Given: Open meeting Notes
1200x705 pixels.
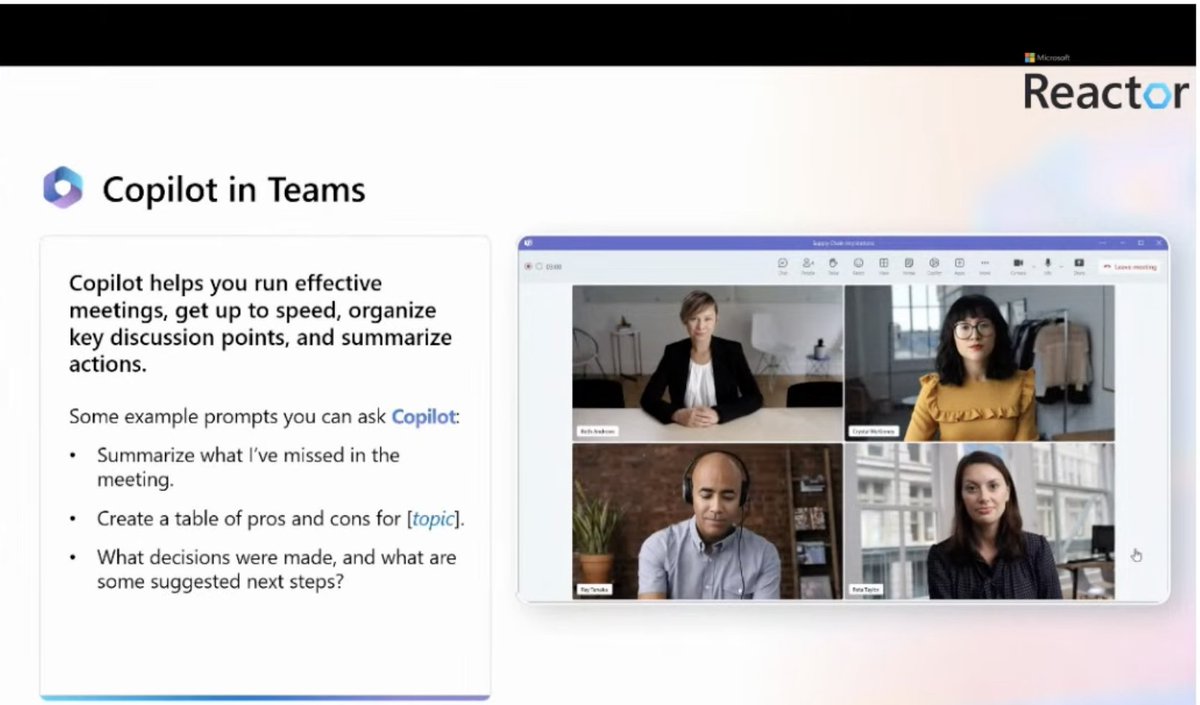Looking at the screenshot, I should coord(909,266).
